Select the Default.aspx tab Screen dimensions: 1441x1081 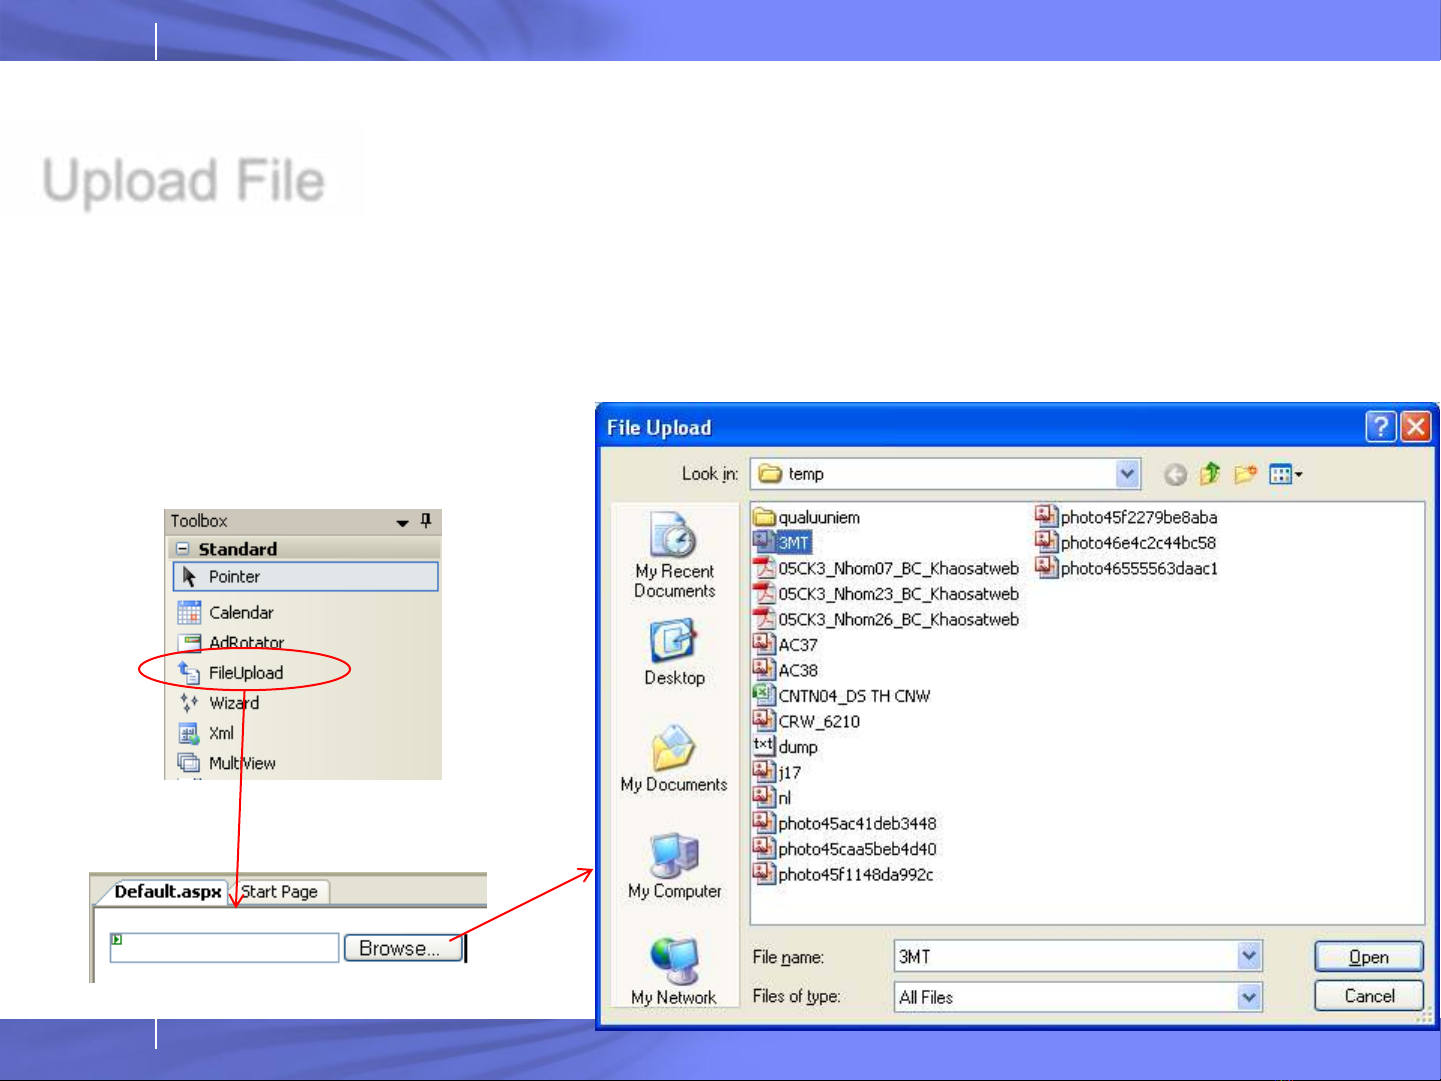click(167, 891)
